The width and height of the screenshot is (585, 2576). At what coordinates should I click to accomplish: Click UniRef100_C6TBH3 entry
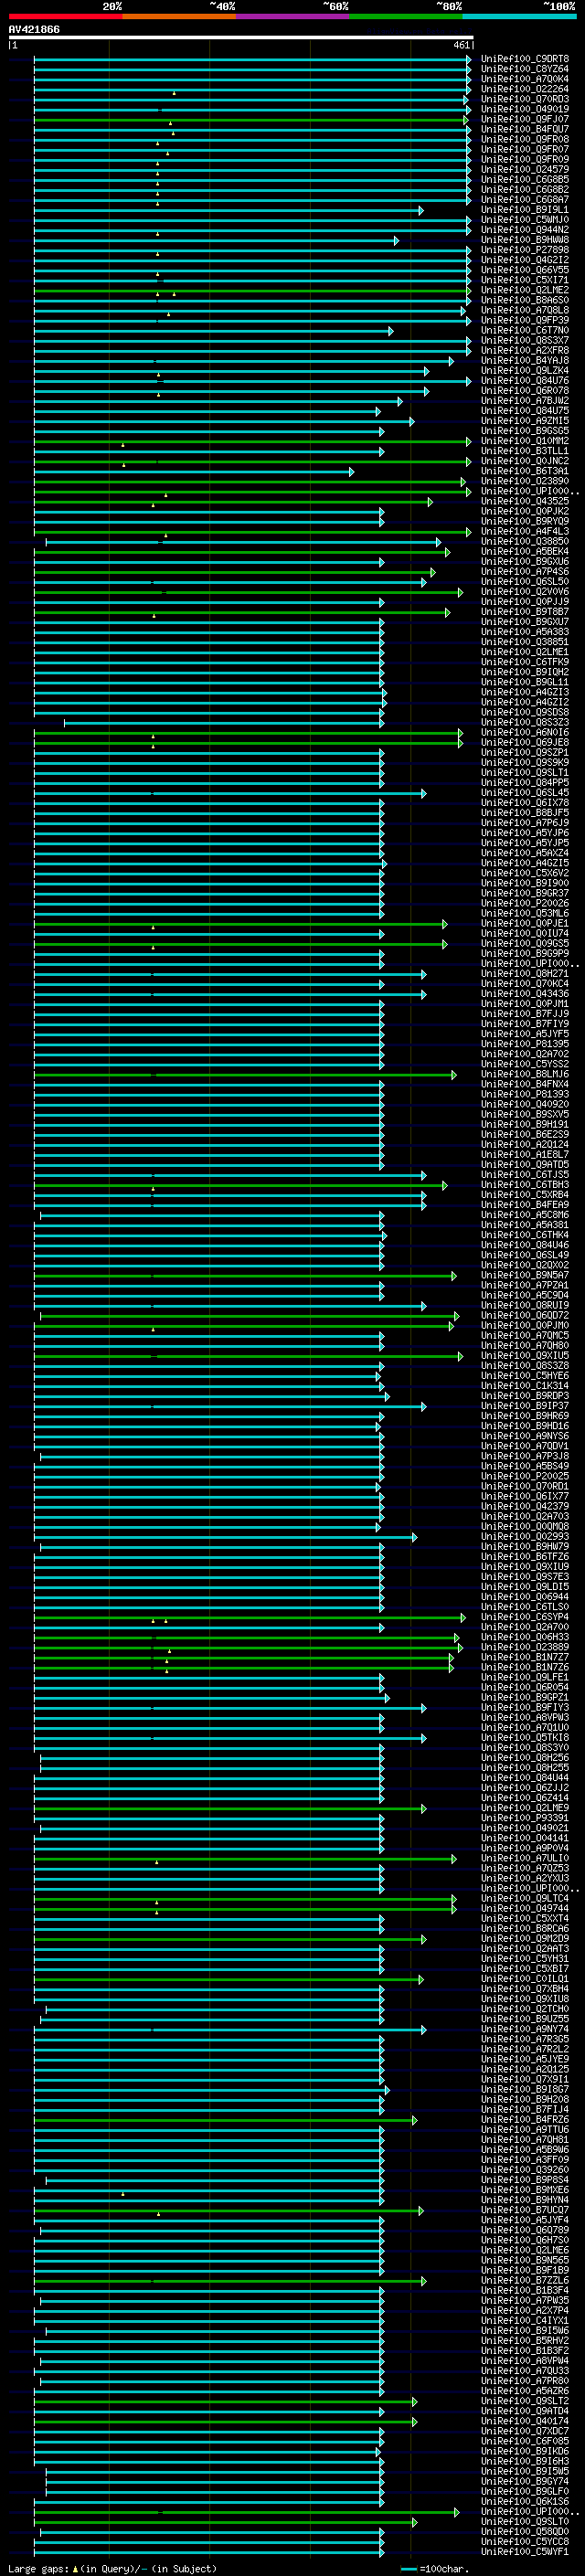click(x=524, y=1185)
